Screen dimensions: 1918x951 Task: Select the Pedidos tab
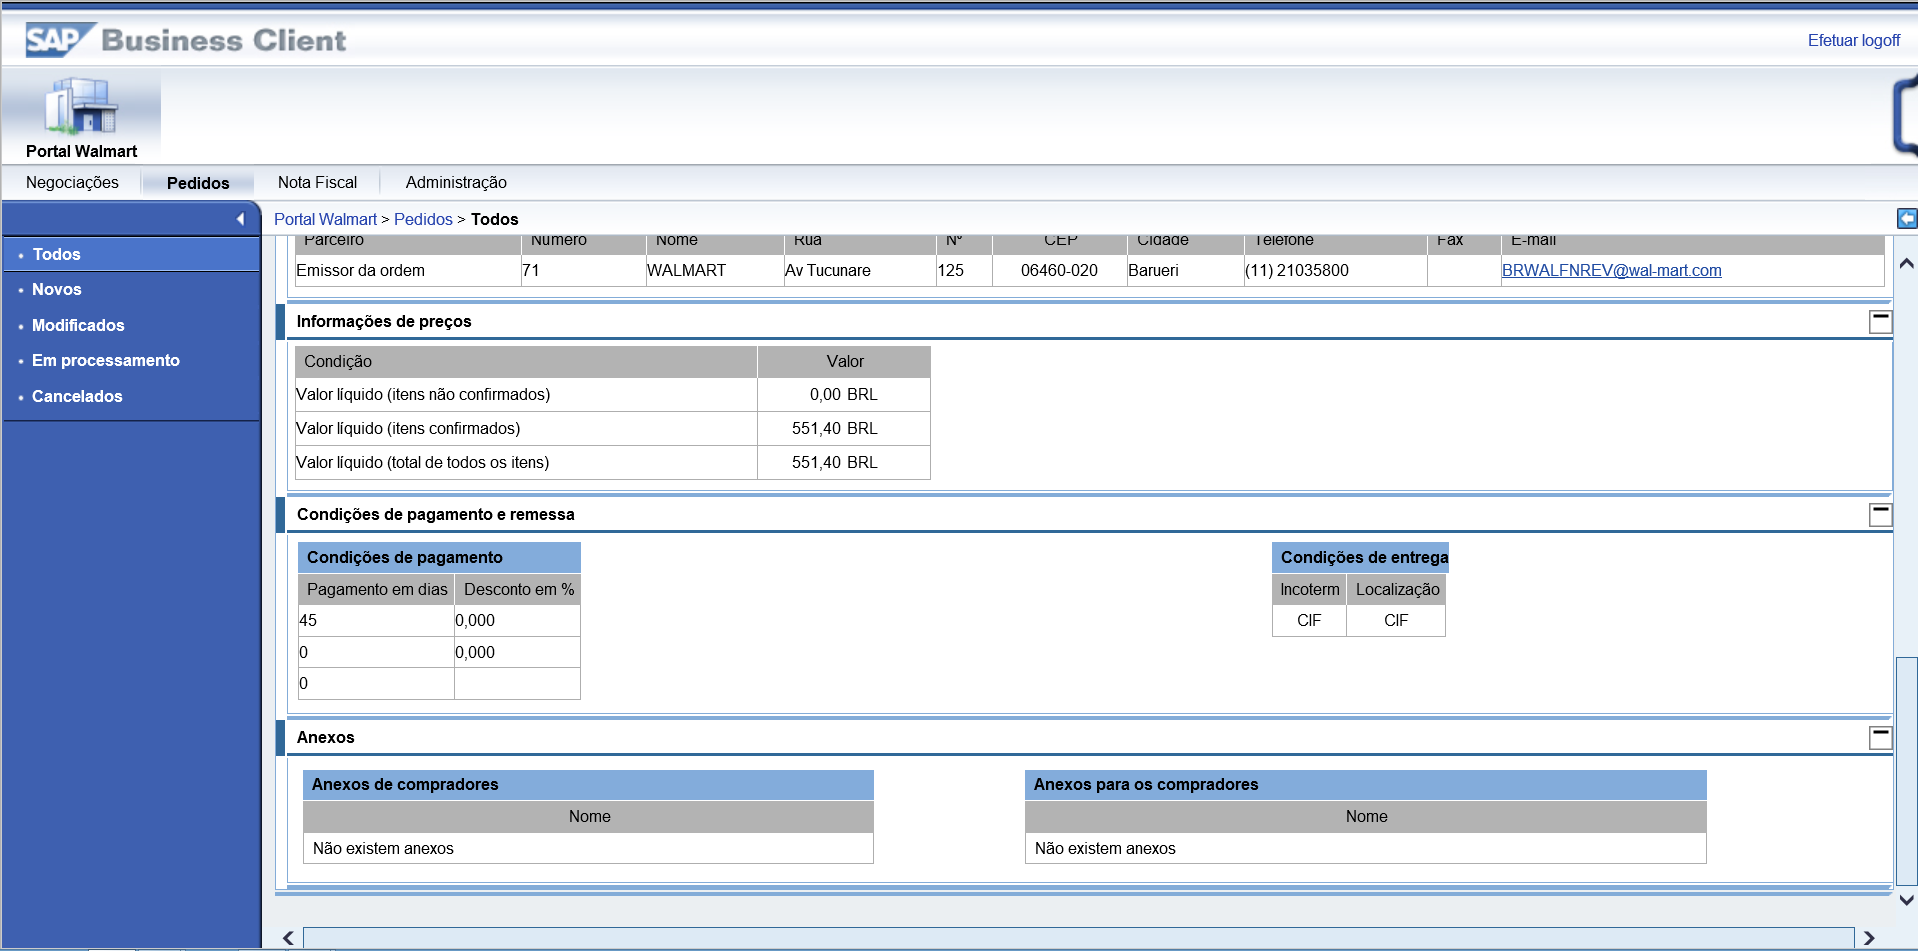pos(198,183)
